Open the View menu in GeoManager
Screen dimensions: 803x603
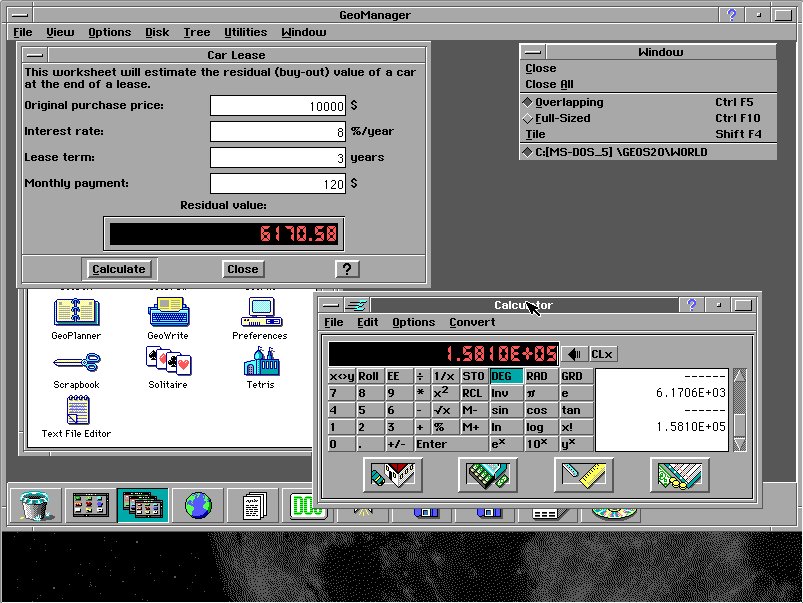click(60, 32)
